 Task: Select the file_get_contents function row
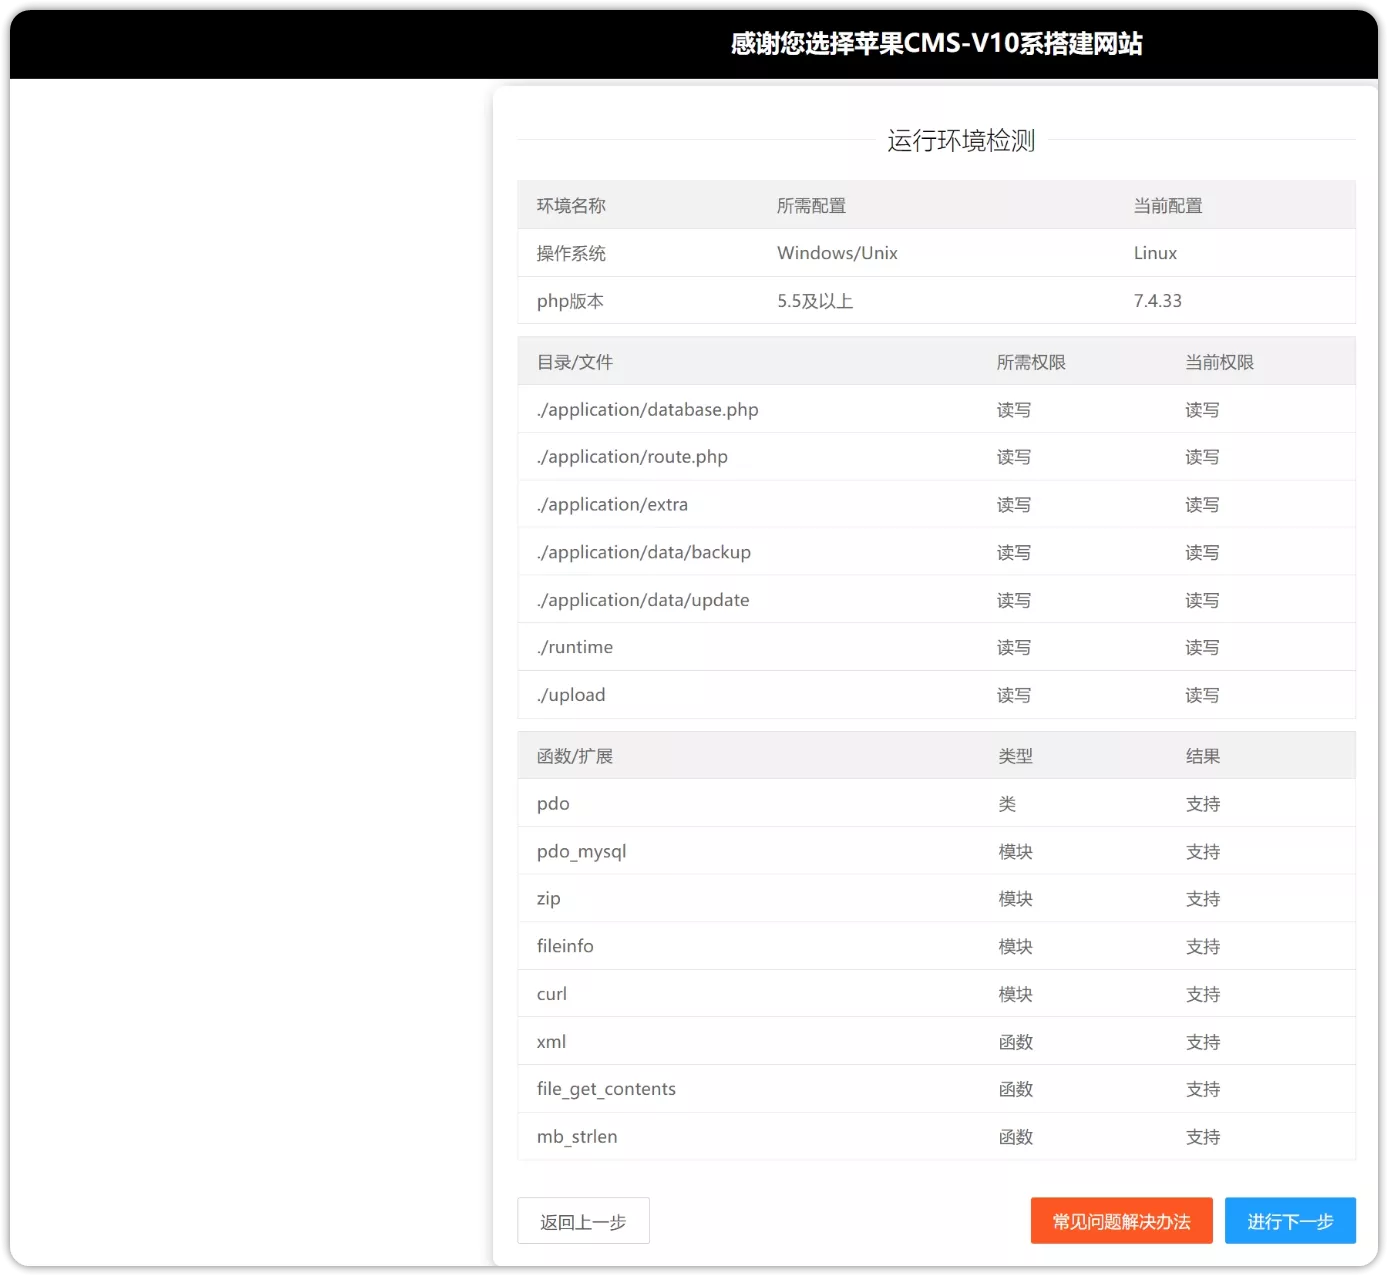(x=606, y=1089)
